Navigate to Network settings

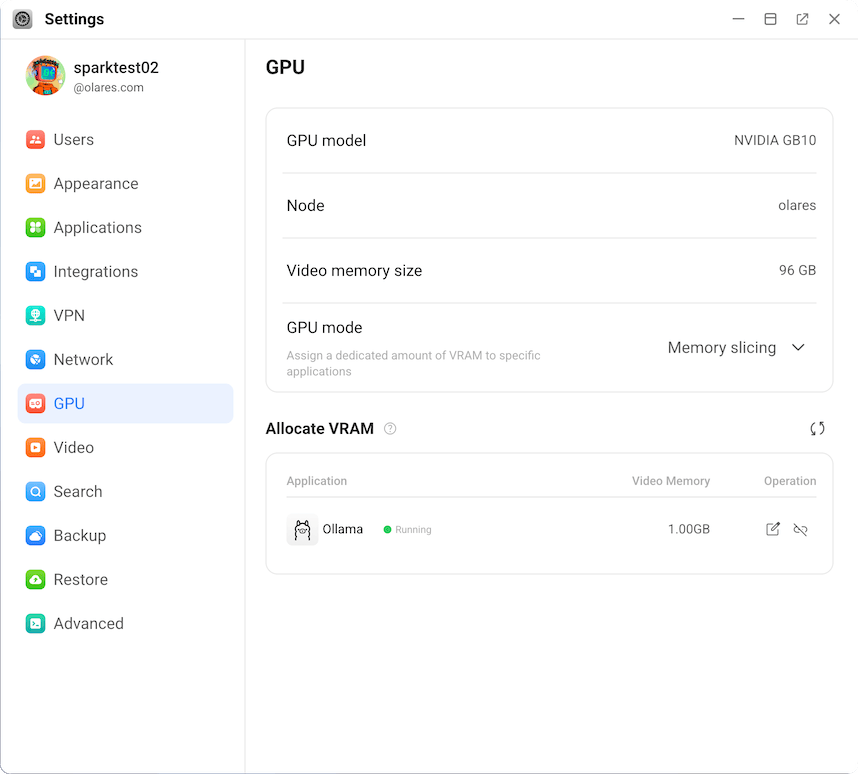(83, 360)
